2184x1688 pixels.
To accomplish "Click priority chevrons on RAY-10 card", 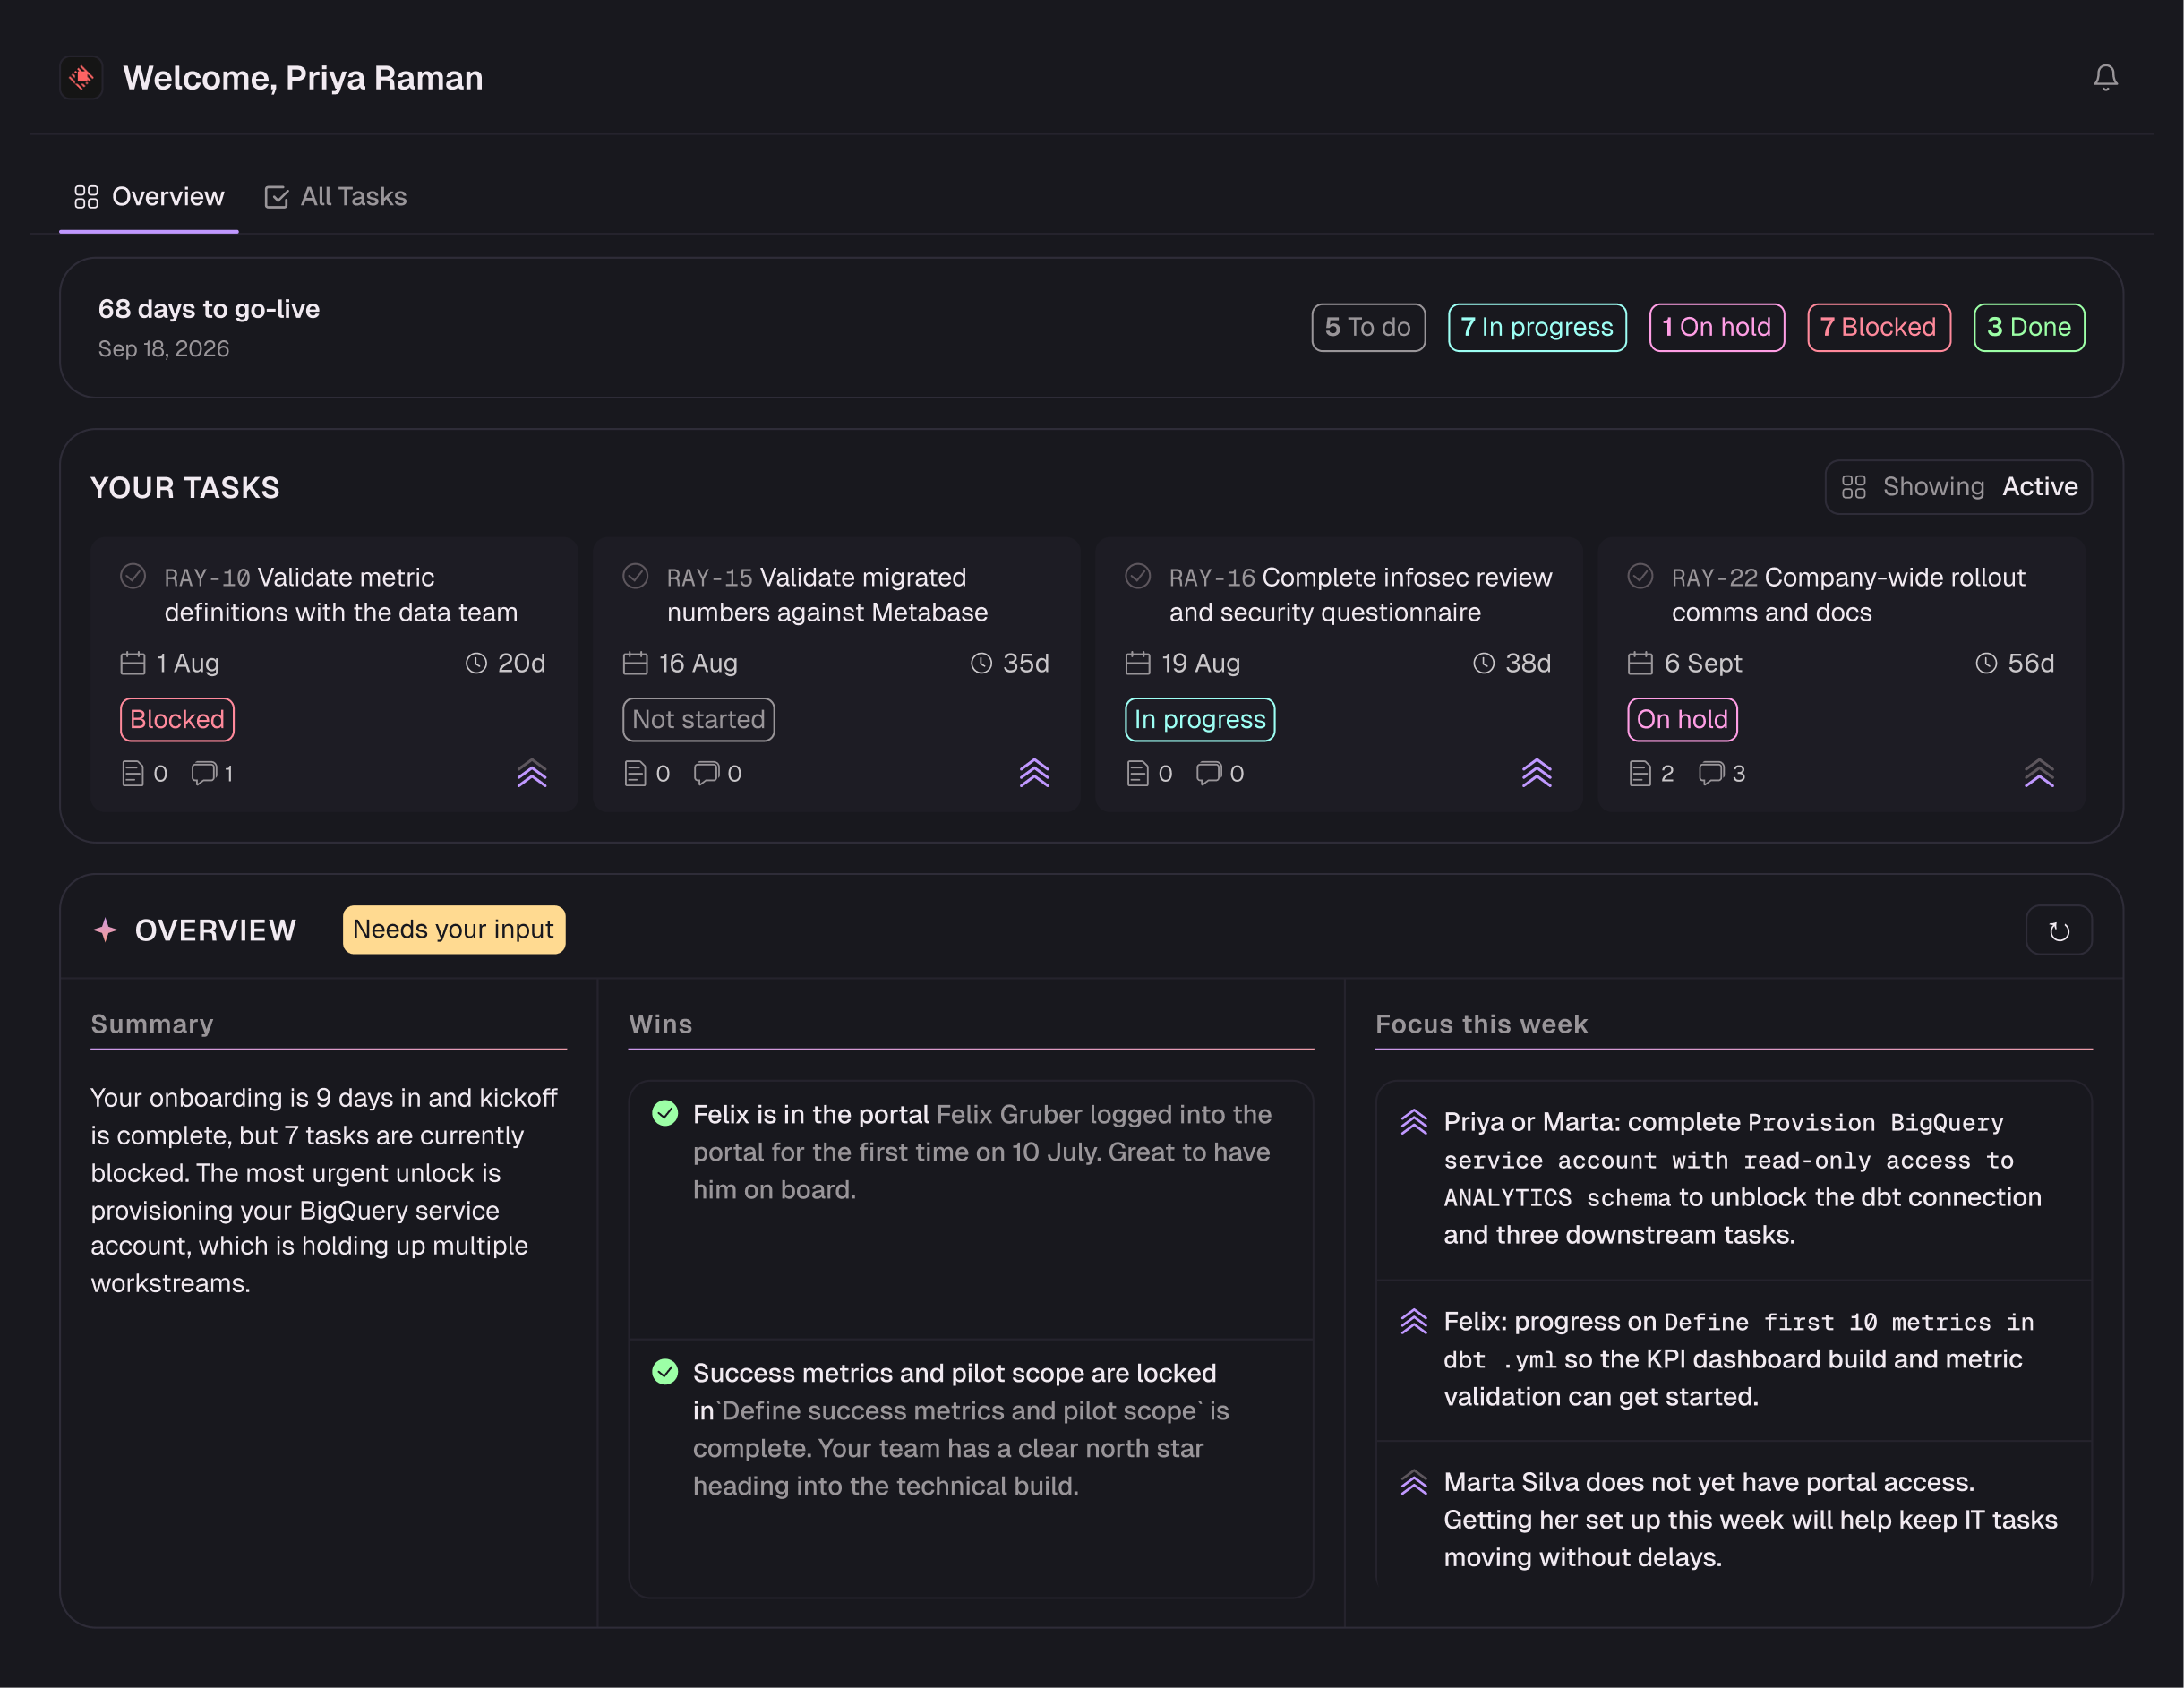I will 532,773.
